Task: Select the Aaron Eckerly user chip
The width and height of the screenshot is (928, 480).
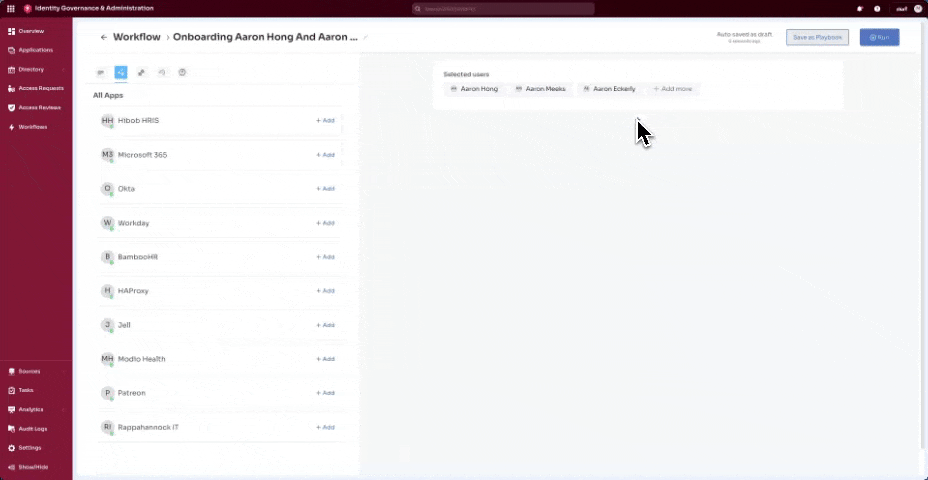Action: click(x=610, y=89)
